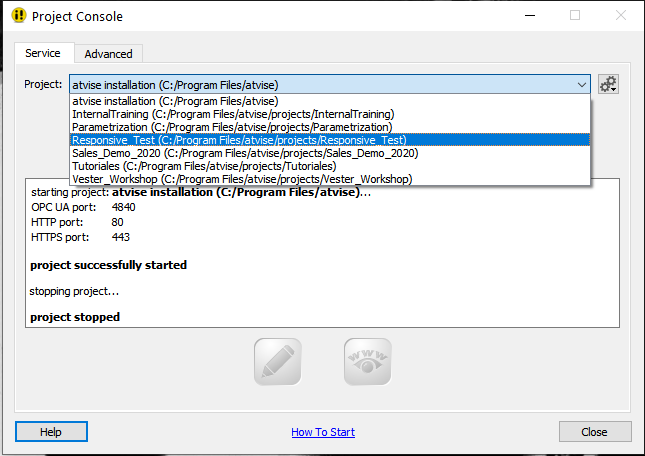The image size is (645, 456).
Task: Click the project settings gear icon
Action: point(608,84)
